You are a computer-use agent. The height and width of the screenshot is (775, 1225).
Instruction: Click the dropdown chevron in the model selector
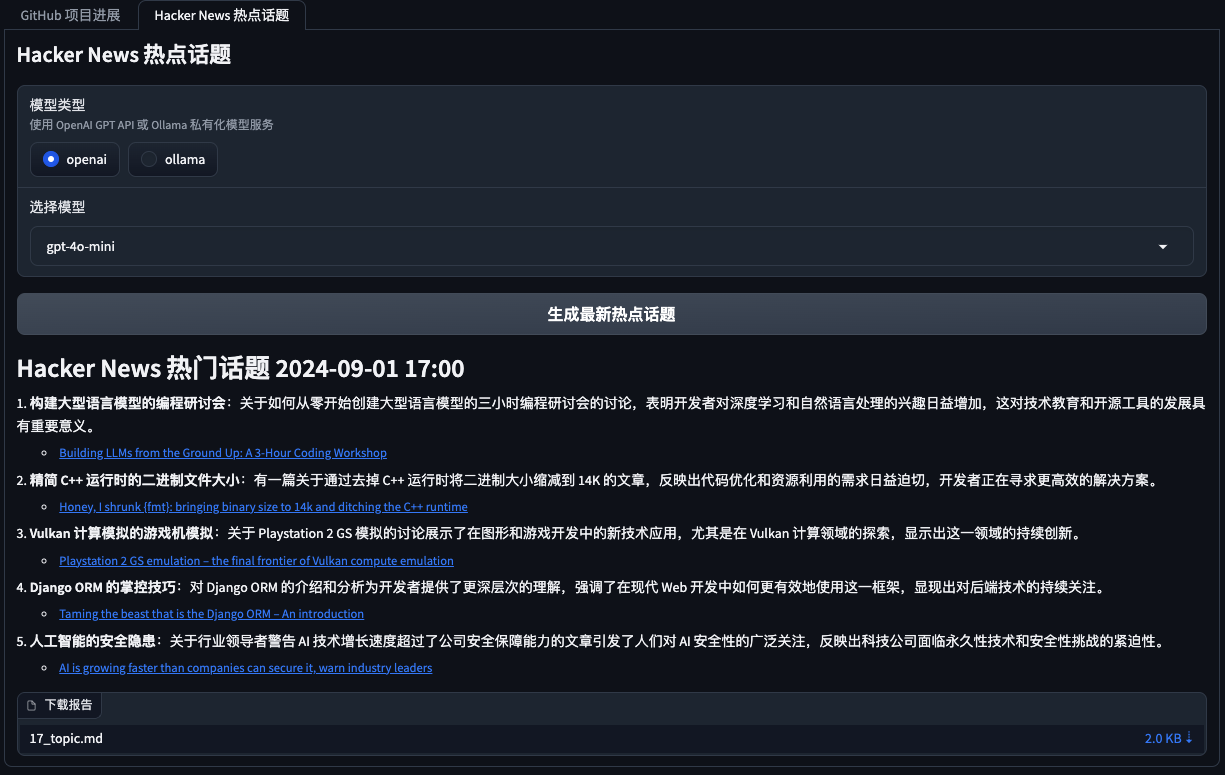tap(1163, 246)
